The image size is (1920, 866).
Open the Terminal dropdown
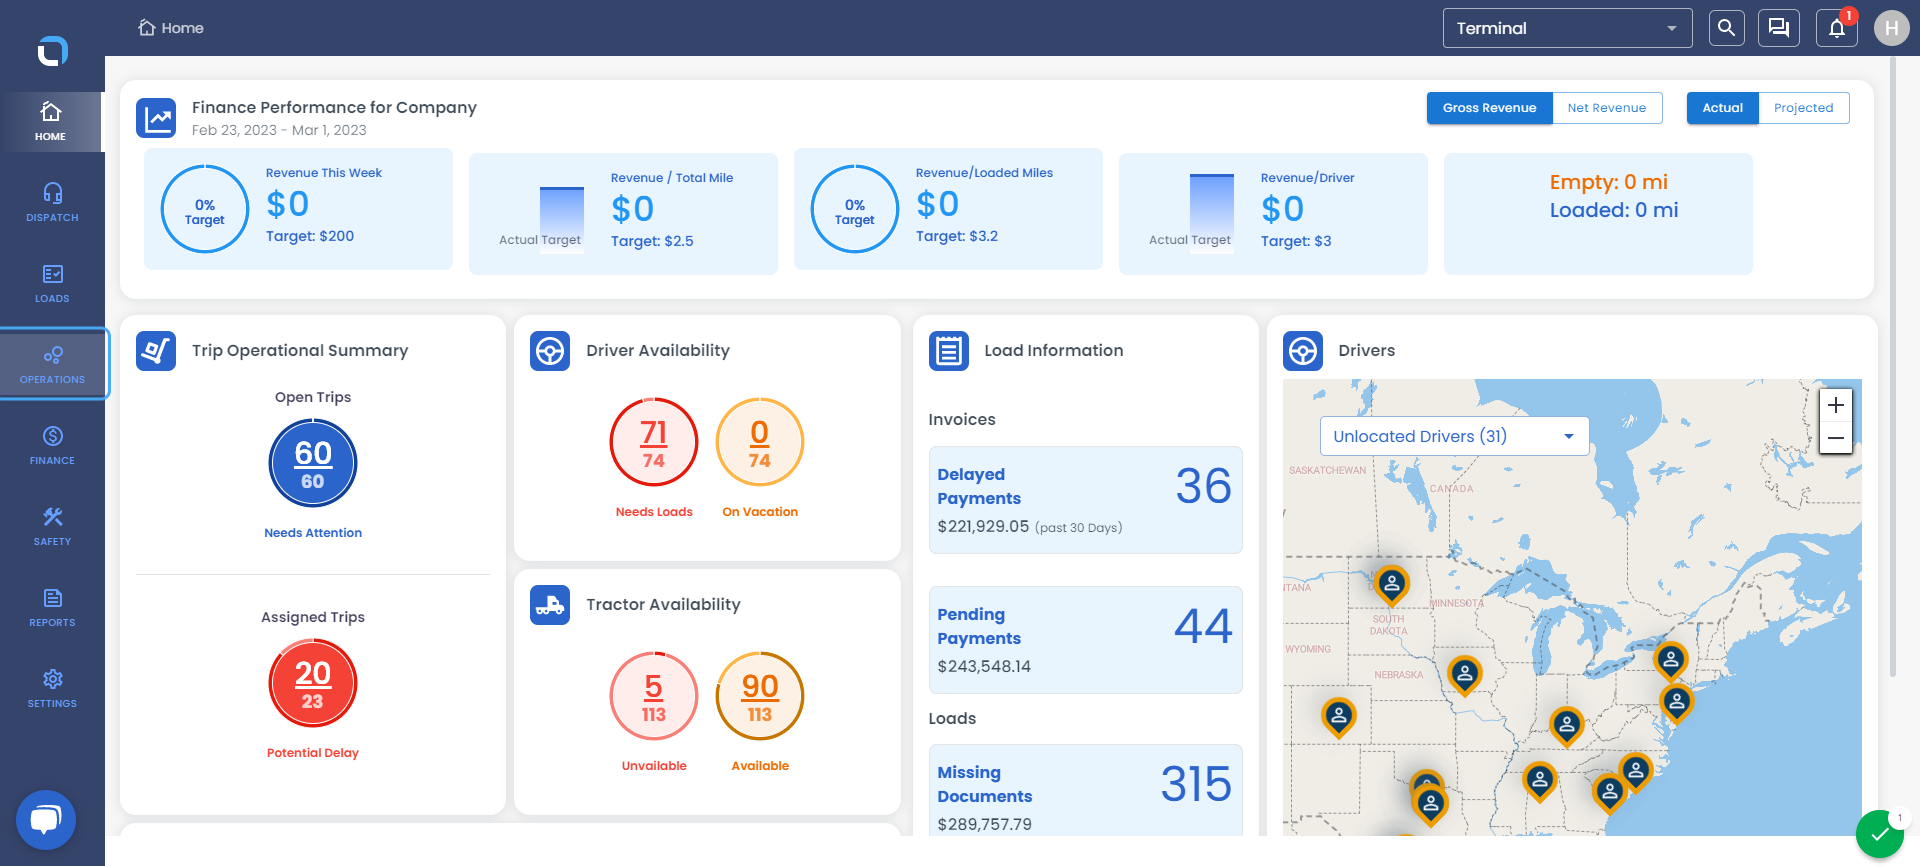(x=1567, y=28)
